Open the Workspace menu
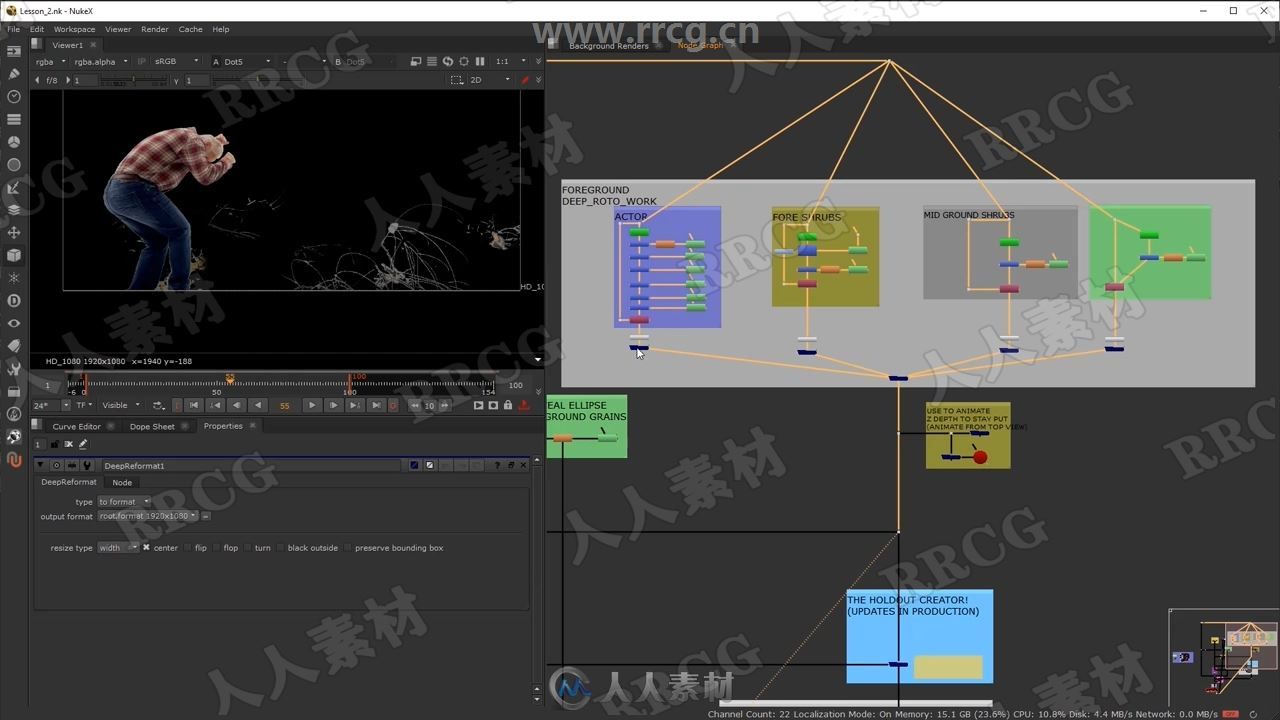Screen dimensions: 1280x720 pos(74,29)
